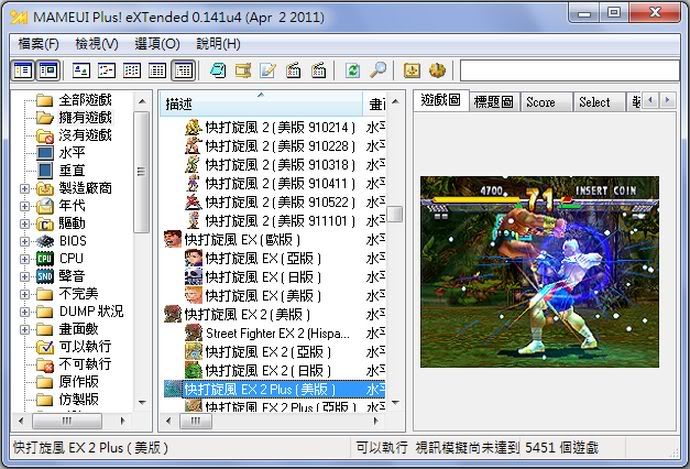The image size is (690, 469).
Task: Click the green refresh toolbar icon
Action: 353,70
